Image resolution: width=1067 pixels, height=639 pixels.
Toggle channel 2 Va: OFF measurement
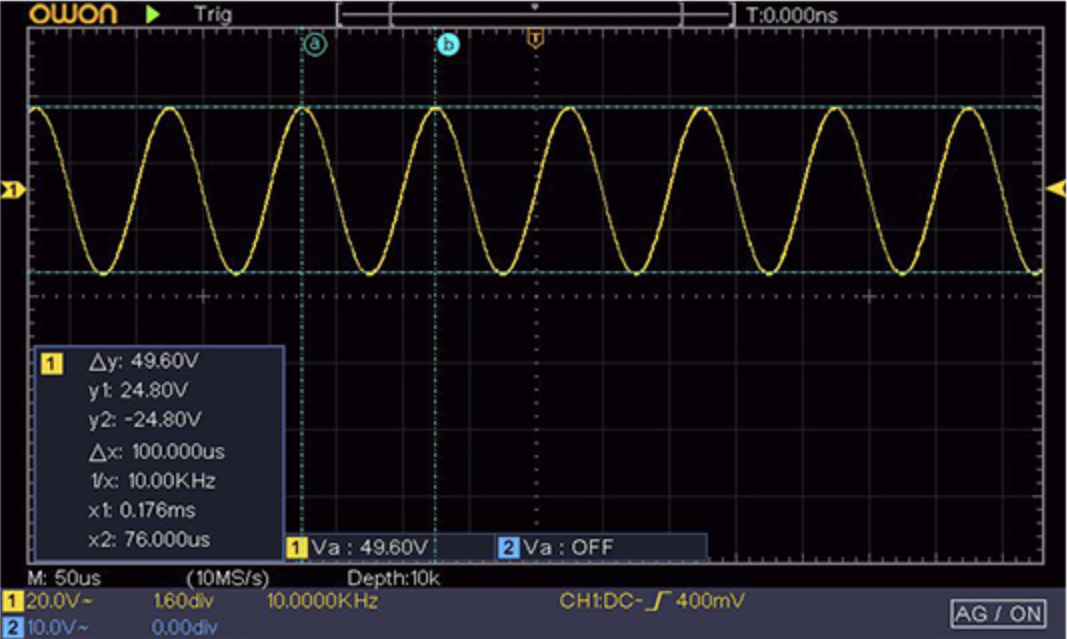pos(568,547)
